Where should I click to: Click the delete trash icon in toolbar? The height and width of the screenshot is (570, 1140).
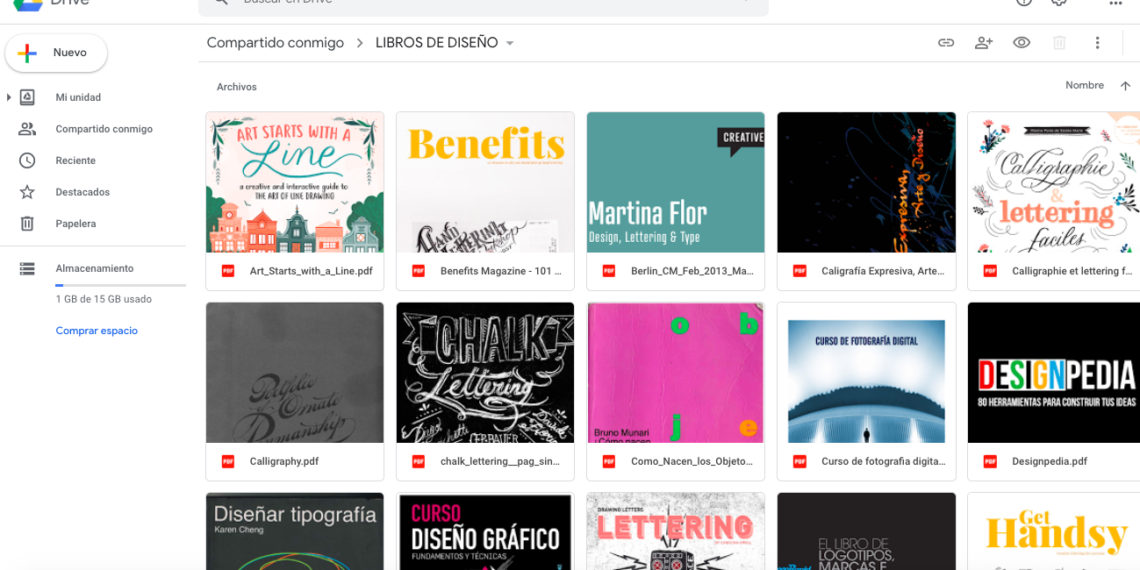[1059, 43]
